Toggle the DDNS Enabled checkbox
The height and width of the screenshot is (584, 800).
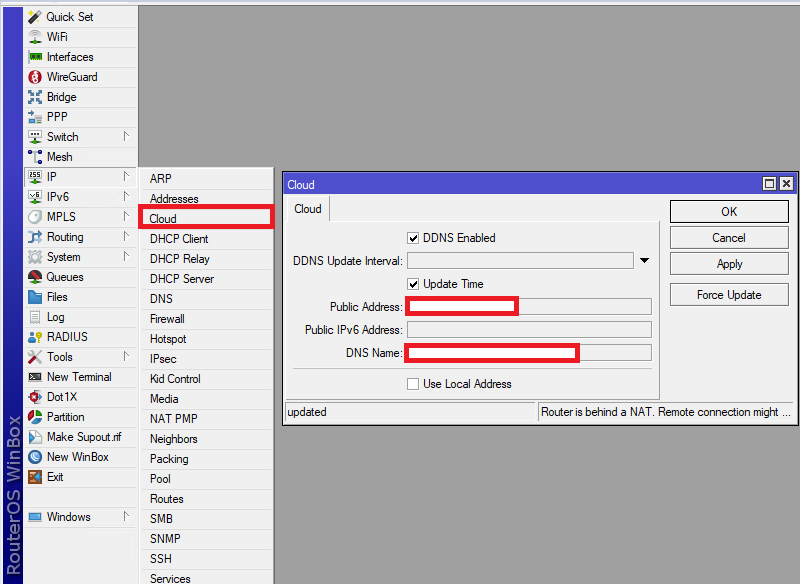point(413,238)
